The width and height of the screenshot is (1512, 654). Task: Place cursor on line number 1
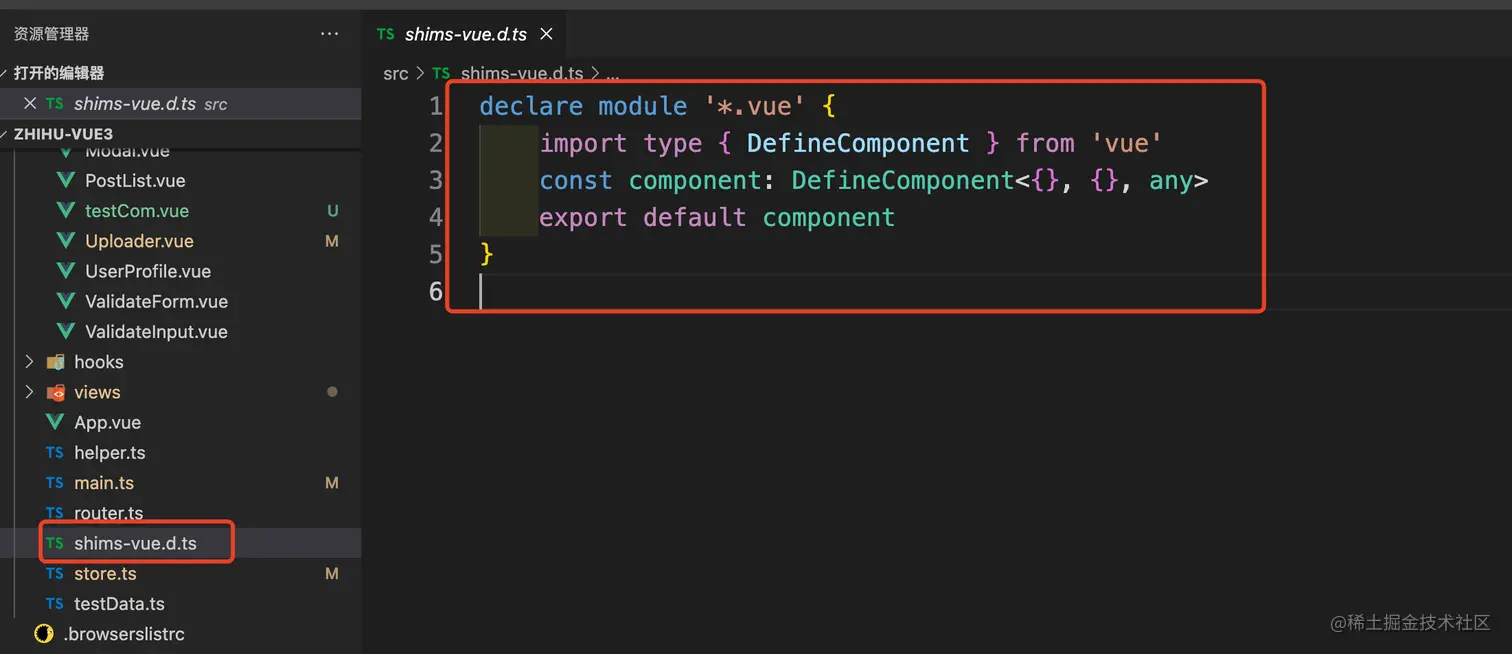[x=435, y=106]
